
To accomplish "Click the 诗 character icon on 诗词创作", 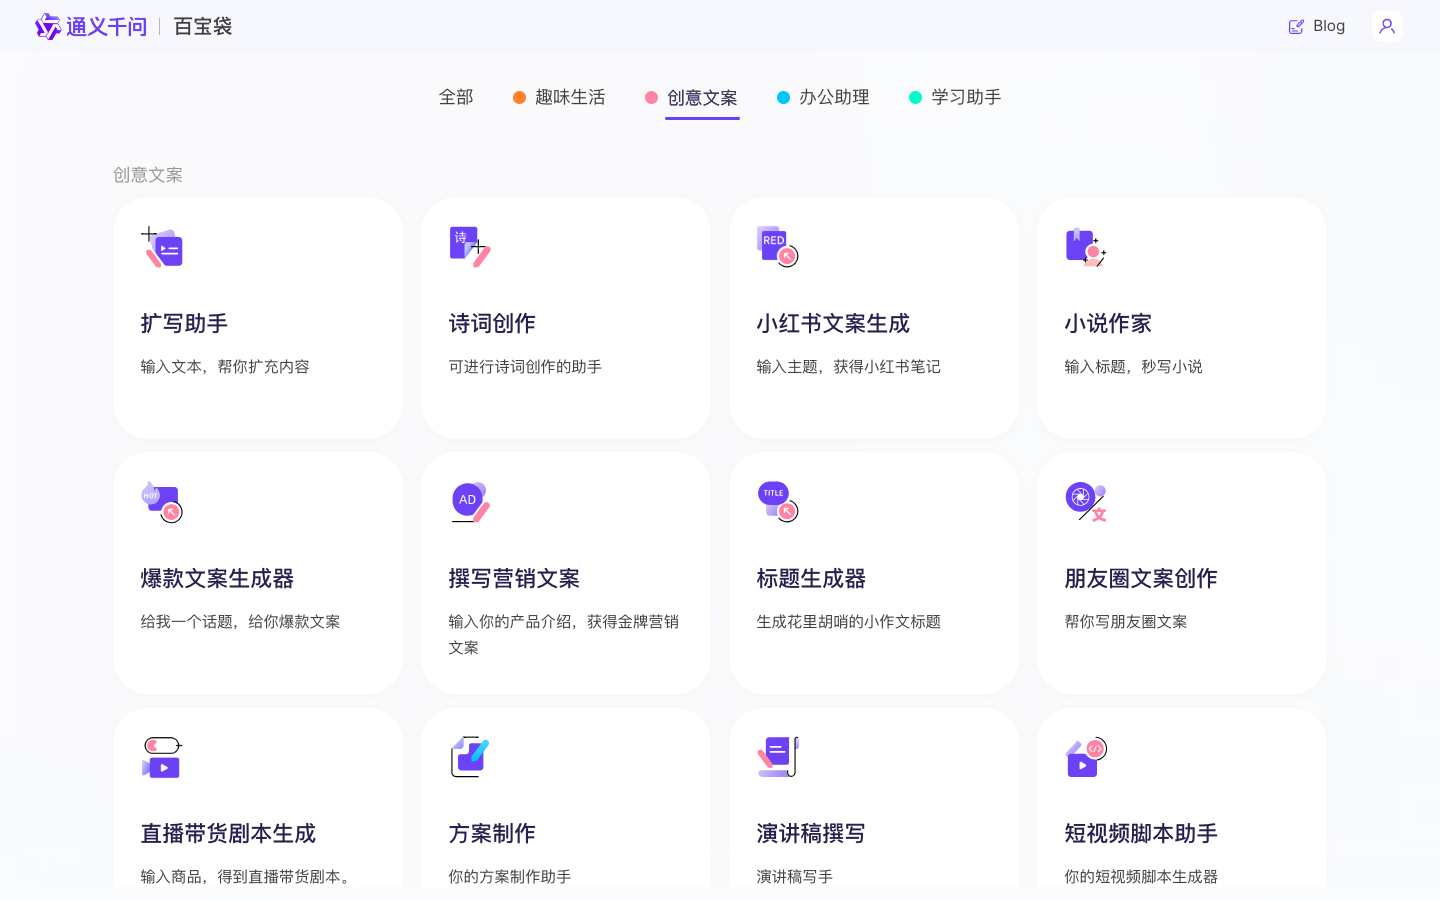I will pos(462,240).
